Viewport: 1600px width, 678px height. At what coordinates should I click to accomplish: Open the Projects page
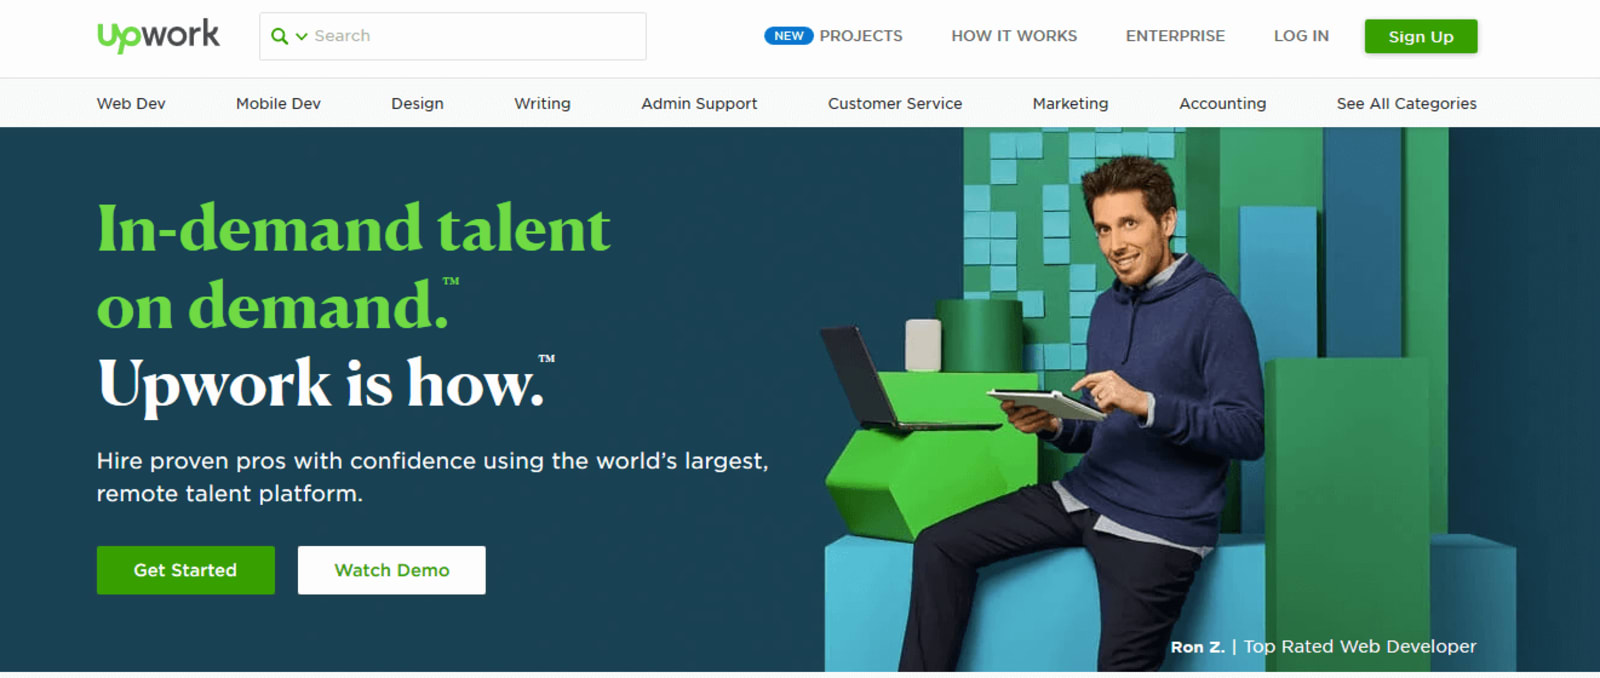(x=861, y=36)
